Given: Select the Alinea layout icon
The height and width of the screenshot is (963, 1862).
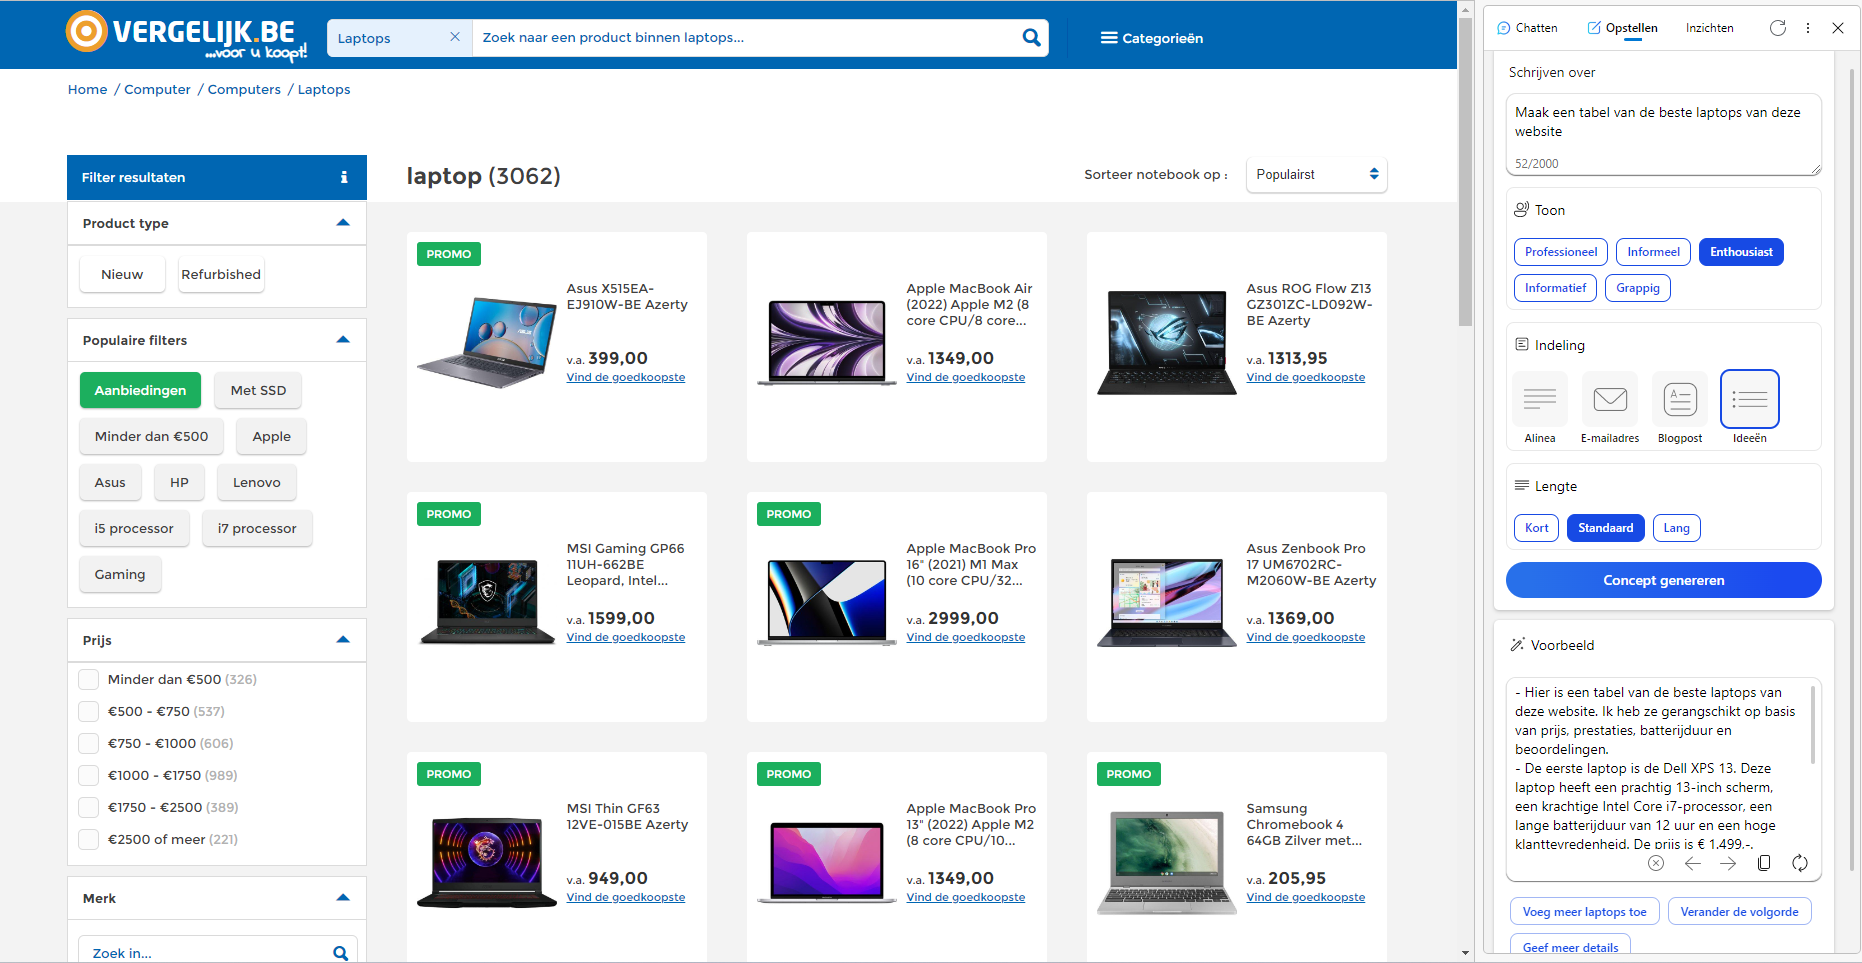Looking at the screenshot, I should pyautogui.click(x=1540, y=399).
